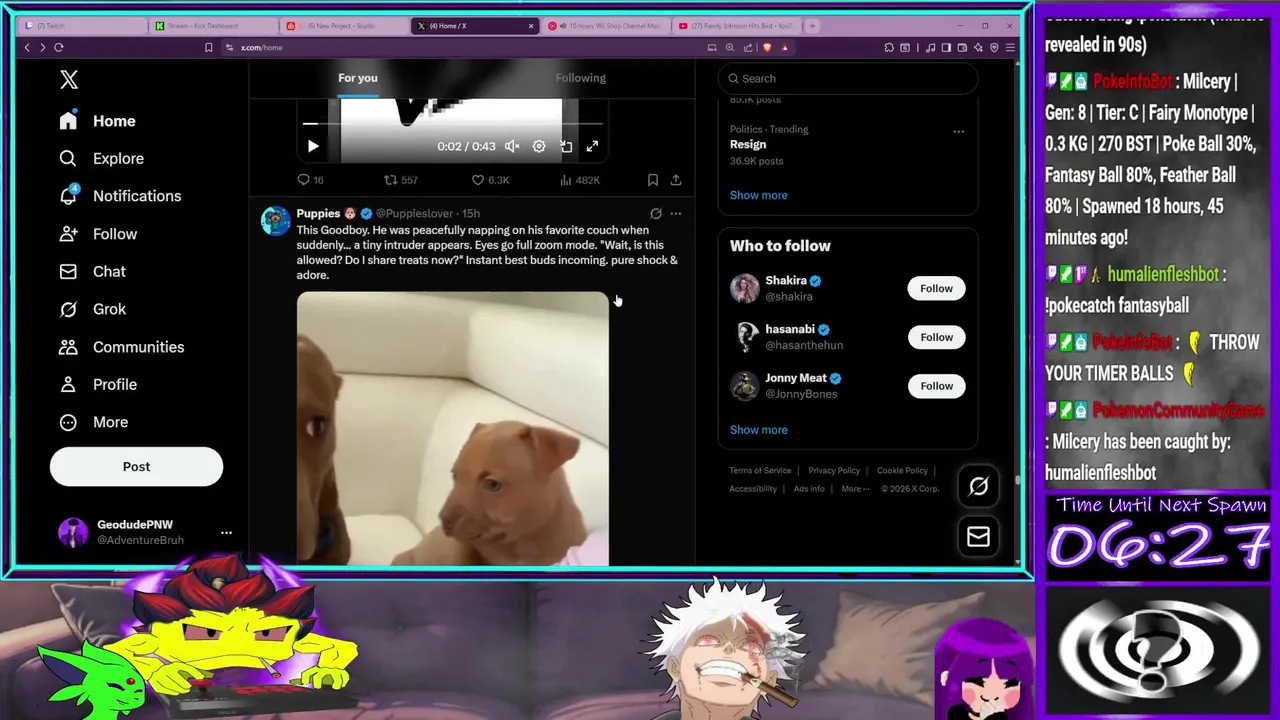Click the X Search field
Image resolution: width=1280 pixels, height=720 pixels.
pos(847,78)
